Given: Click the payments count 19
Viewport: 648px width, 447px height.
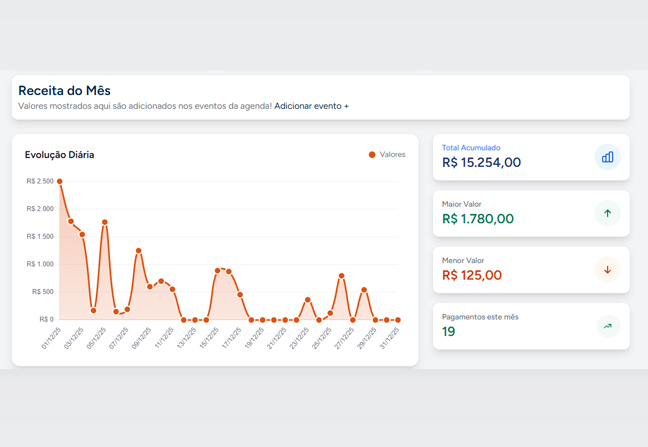Looking at the screenshot, I should click(x=449, y=332).
